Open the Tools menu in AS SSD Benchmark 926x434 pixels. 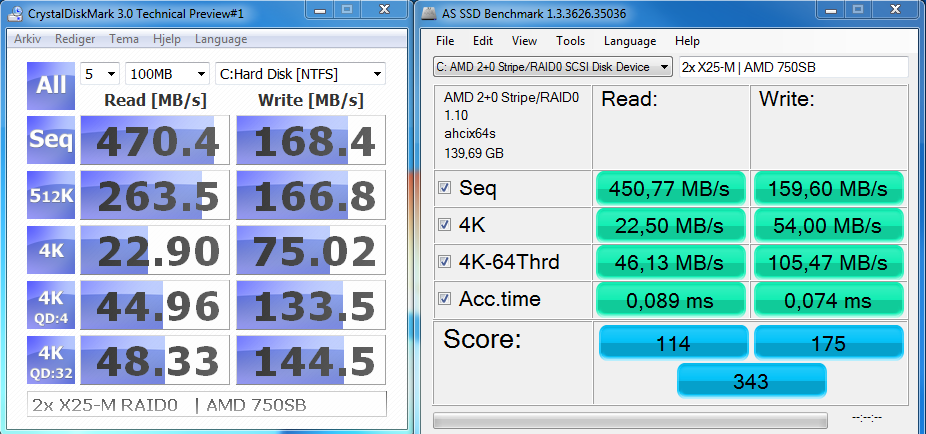coord(570,41)
